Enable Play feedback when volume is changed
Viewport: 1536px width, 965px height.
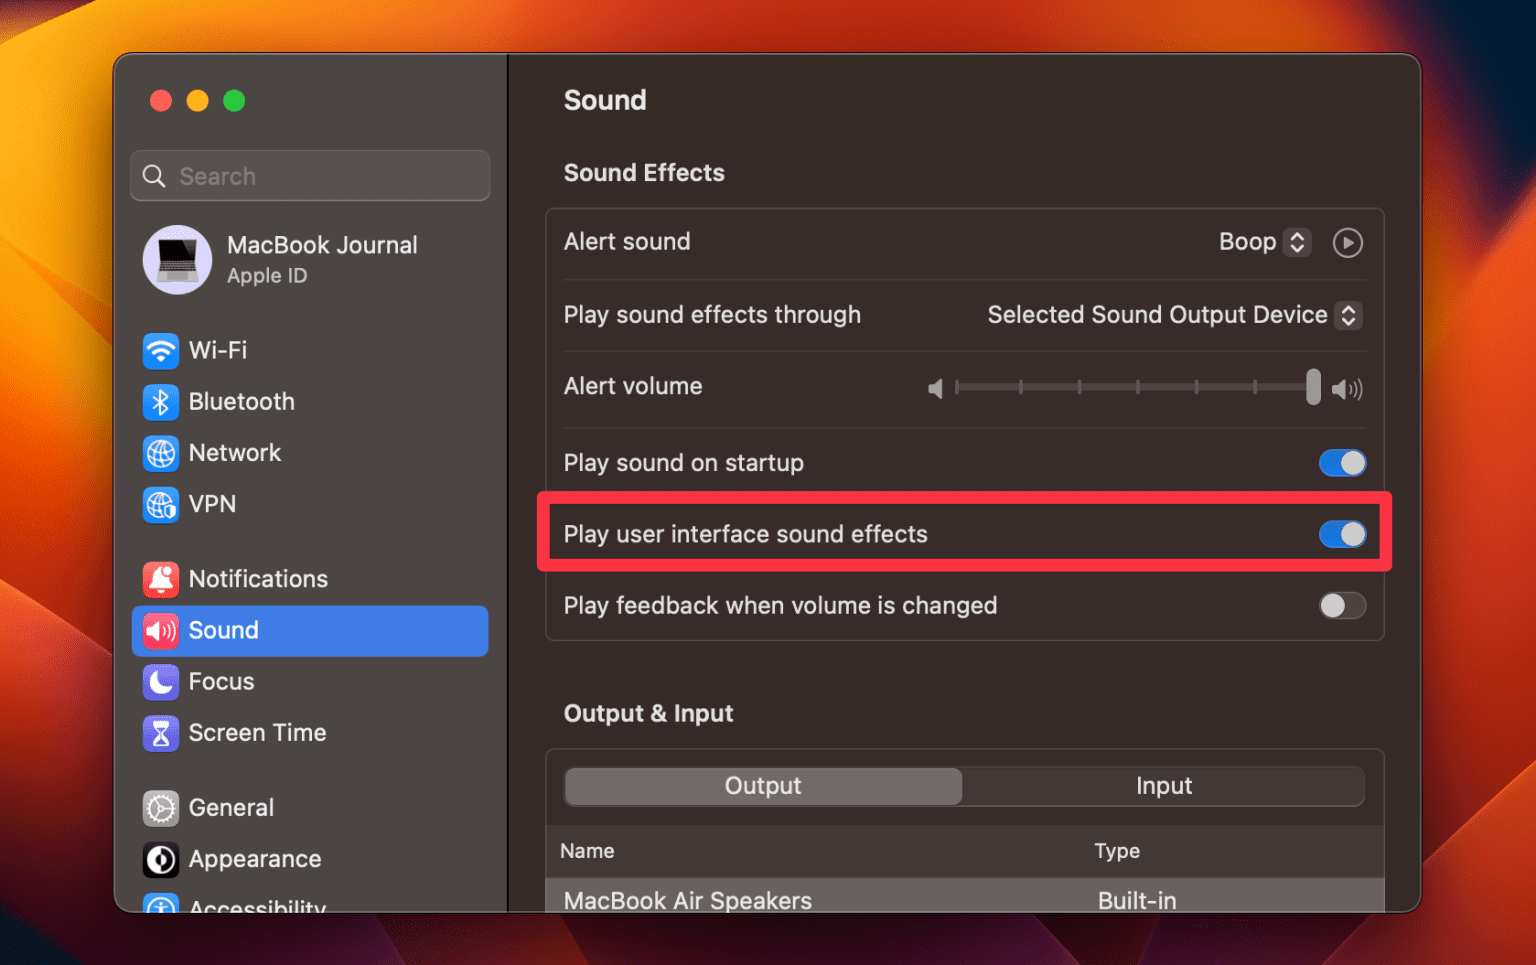coord(1343,605)
